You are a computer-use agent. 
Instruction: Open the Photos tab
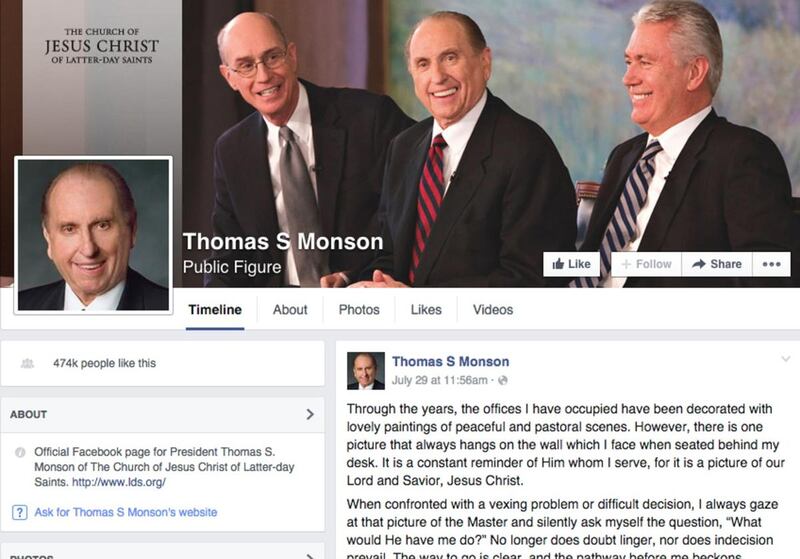(359, 310)
